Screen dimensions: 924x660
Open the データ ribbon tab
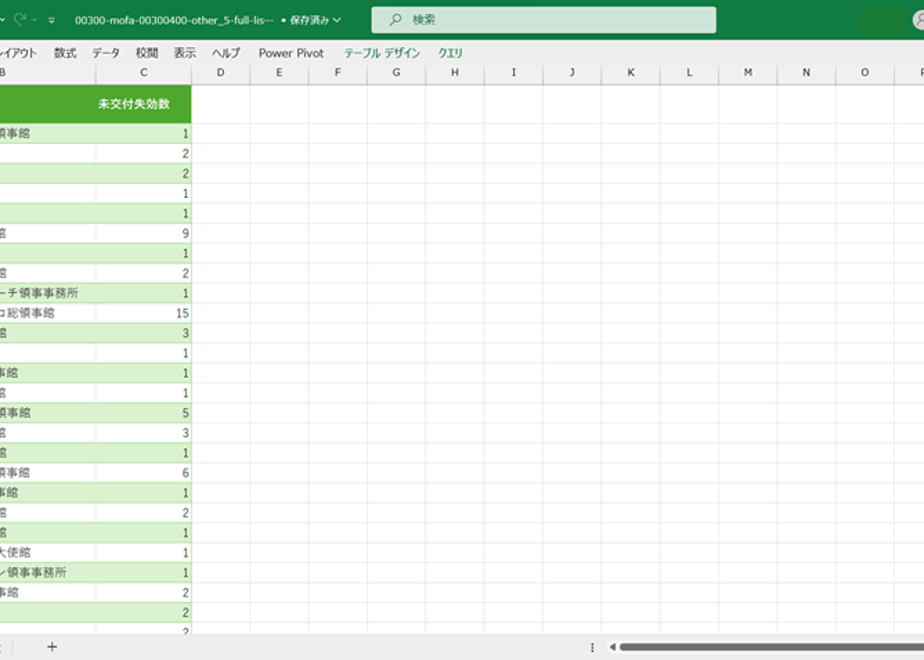106,53
